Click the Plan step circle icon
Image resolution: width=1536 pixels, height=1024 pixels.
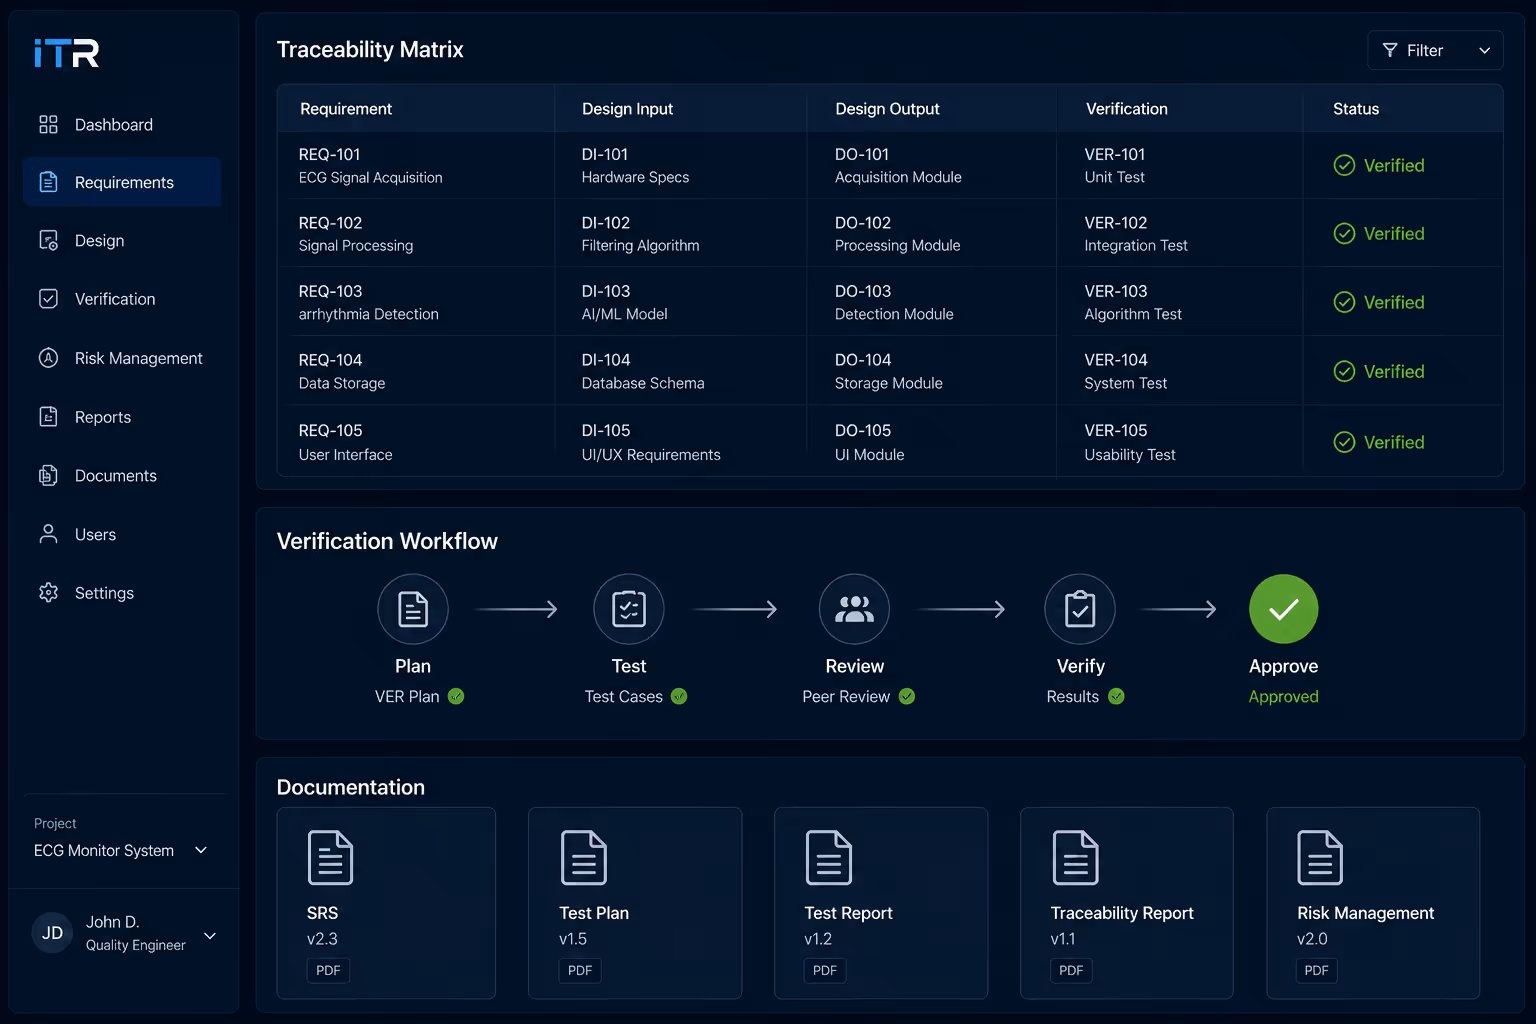coord(413,609)
